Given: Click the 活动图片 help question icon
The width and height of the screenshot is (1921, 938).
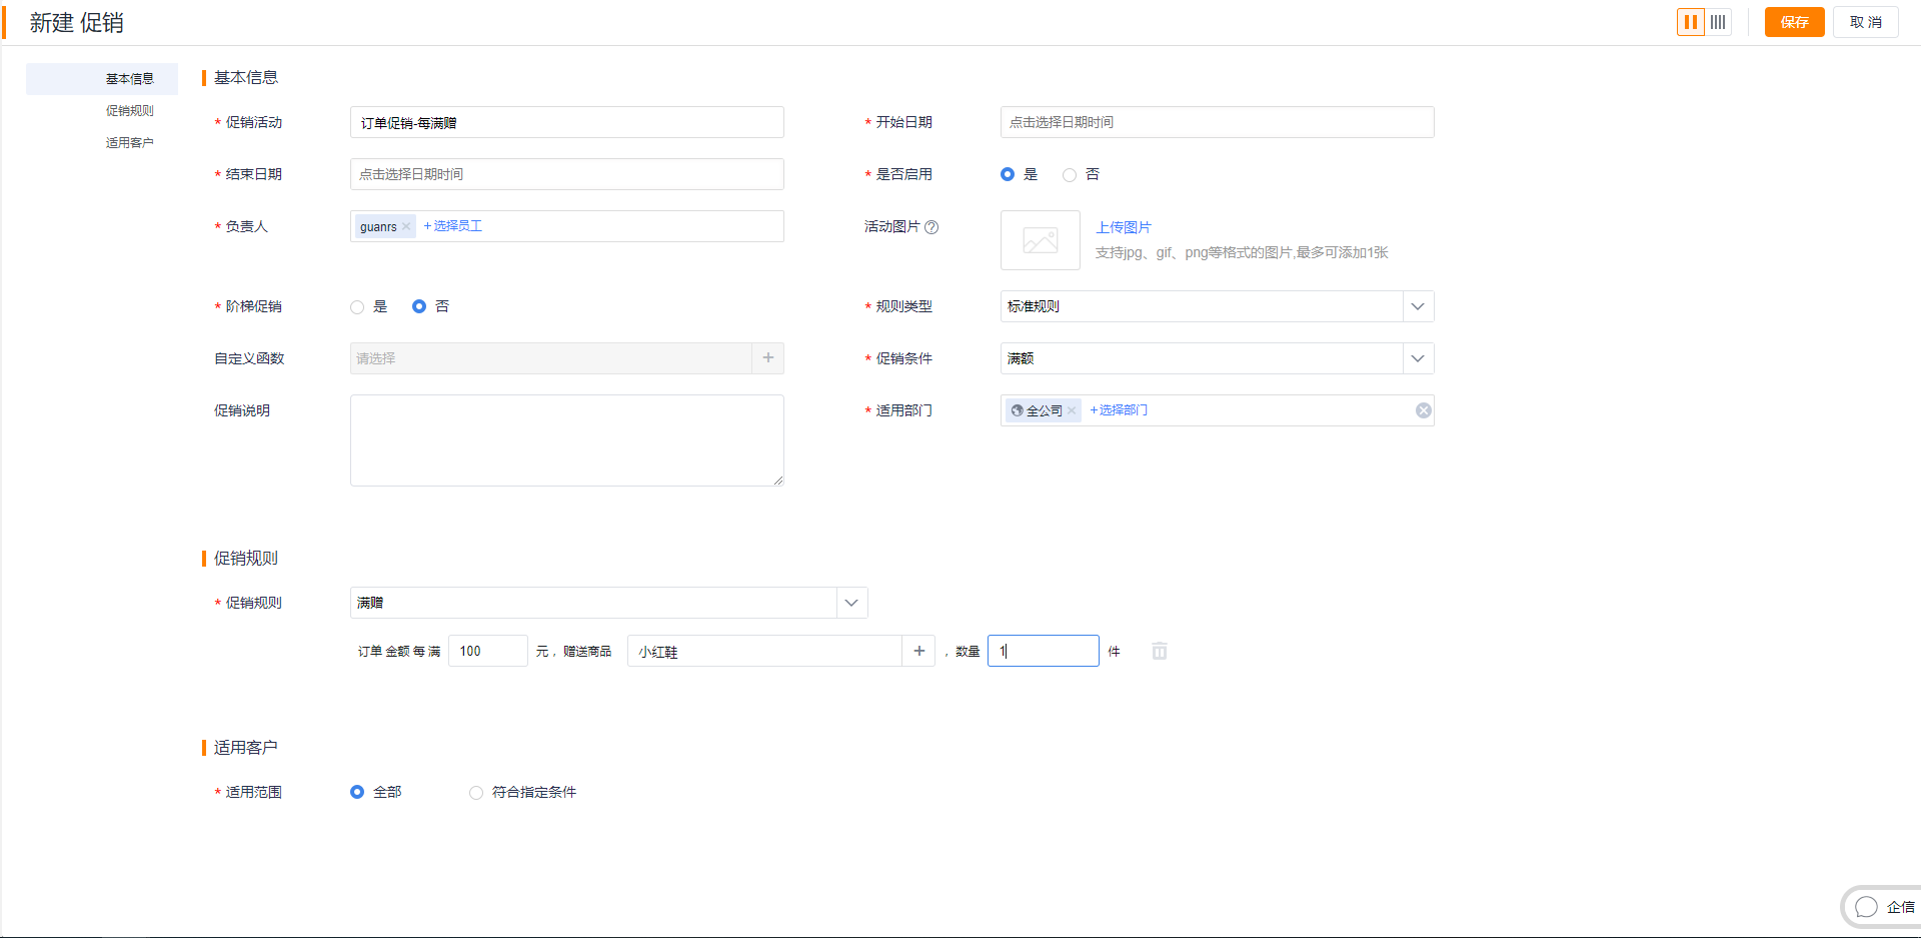Looking at the screenshot, I should pos(932,227).
